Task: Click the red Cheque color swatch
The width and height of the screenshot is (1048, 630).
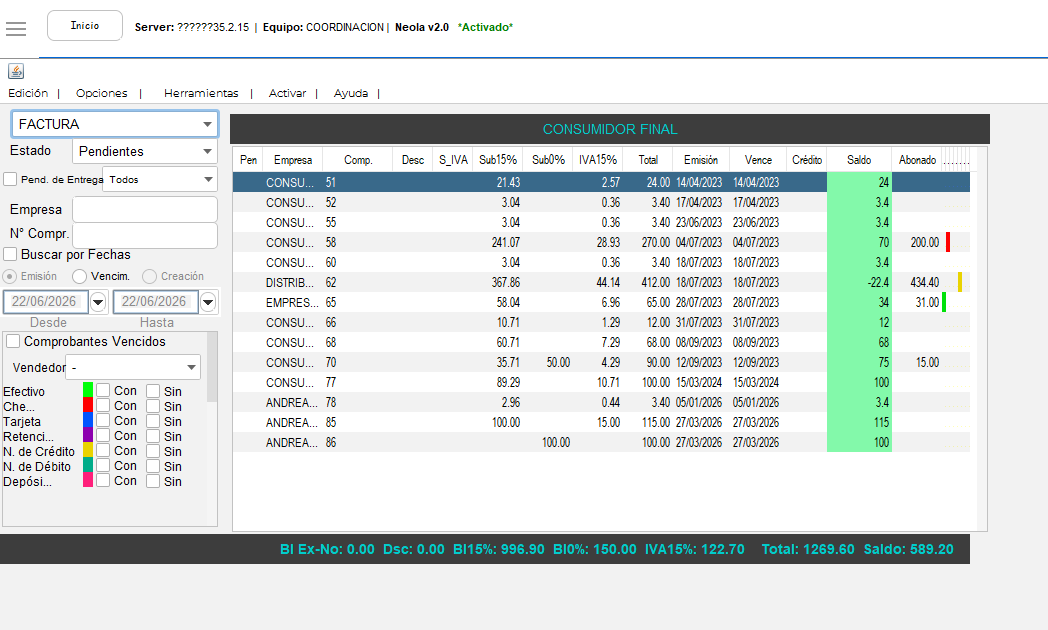Action: 88,405
